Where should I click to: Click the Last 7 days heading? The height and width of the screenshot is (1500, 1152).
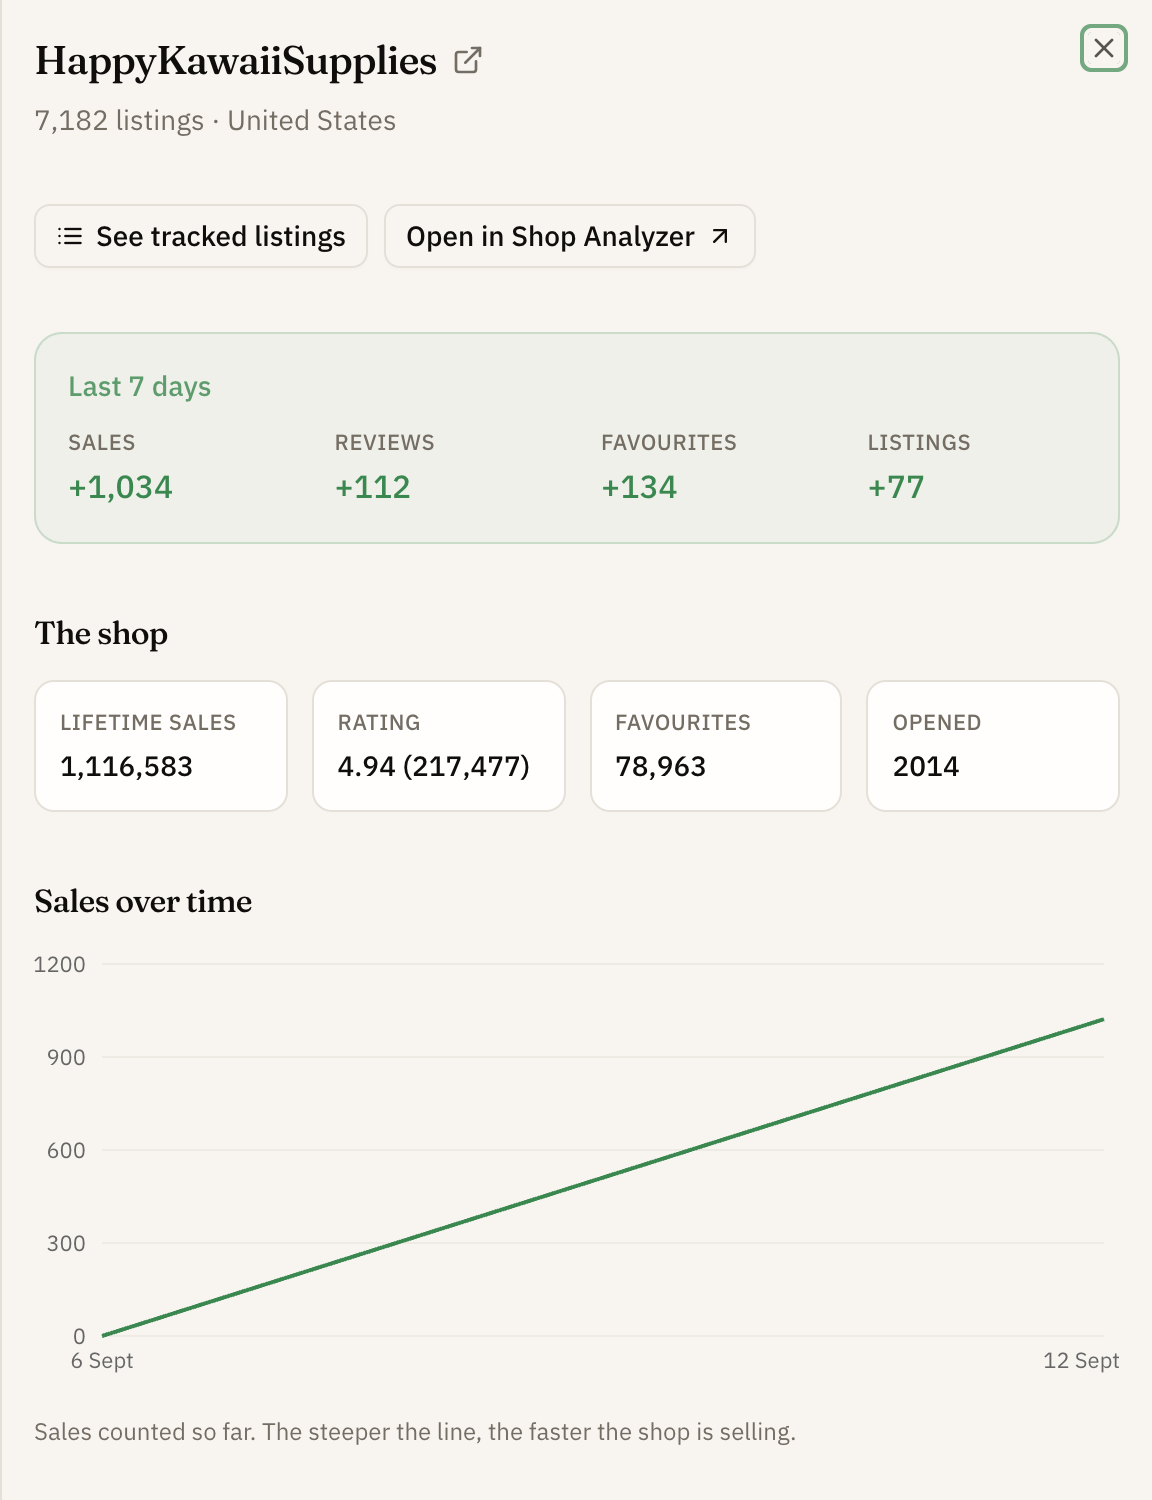[x=140, y=387]
